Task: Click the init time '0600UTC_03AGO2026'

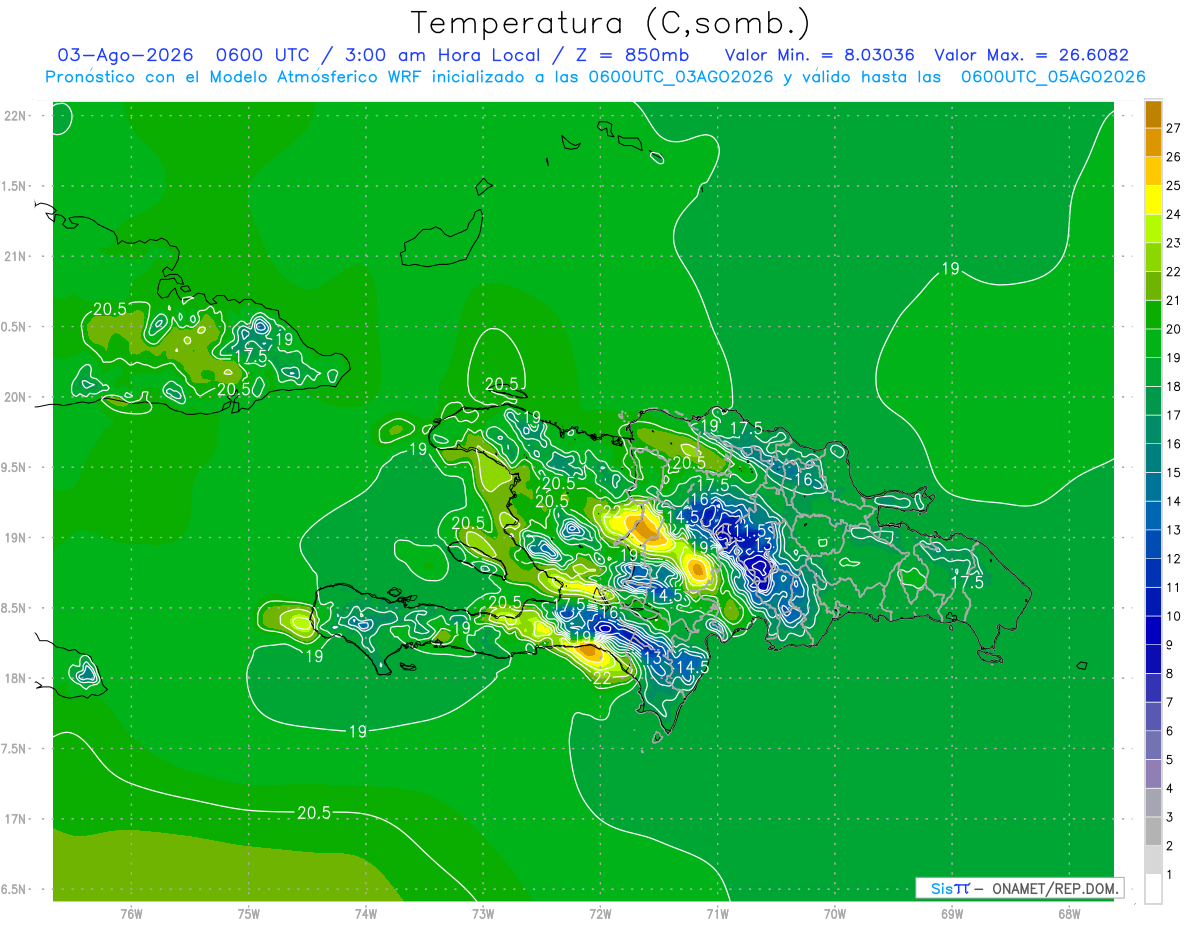Action: (x=680, y=77)
